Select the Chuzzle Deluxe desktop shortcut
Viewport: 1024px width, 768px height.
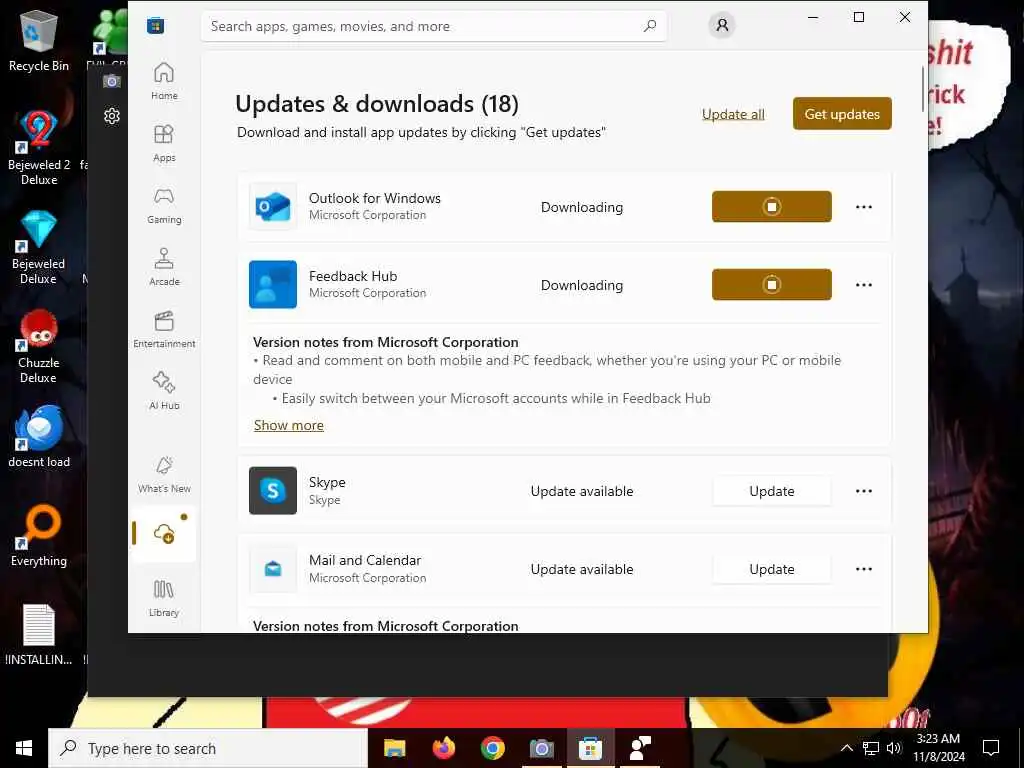click(39, 346)
